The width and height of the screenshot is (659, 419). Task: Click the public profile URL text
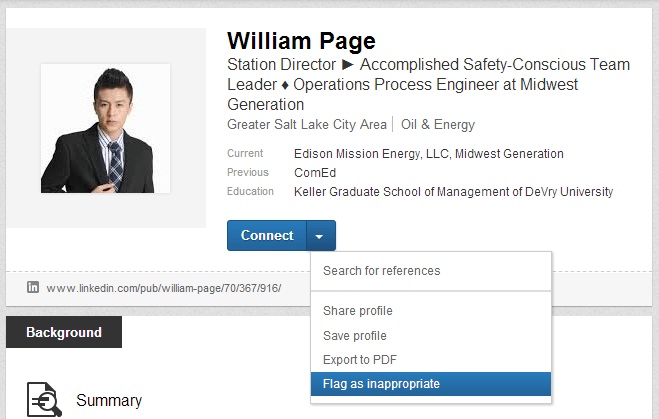tap(164, 288)
